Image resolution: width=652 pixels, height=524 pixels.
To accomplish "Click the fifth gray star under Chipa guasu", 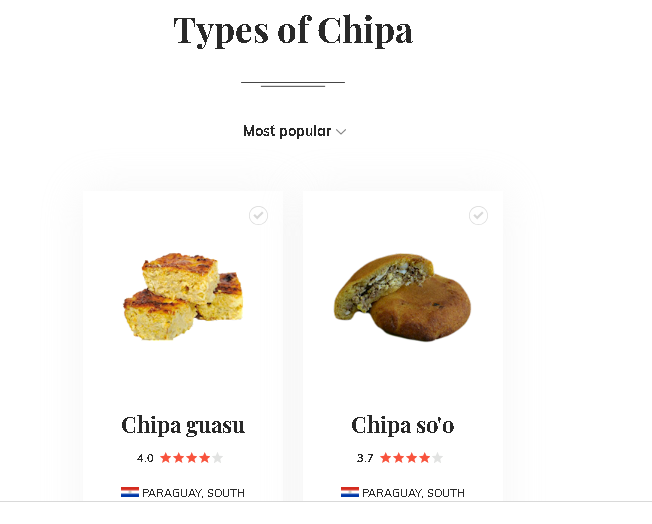I will click(217, 458).
